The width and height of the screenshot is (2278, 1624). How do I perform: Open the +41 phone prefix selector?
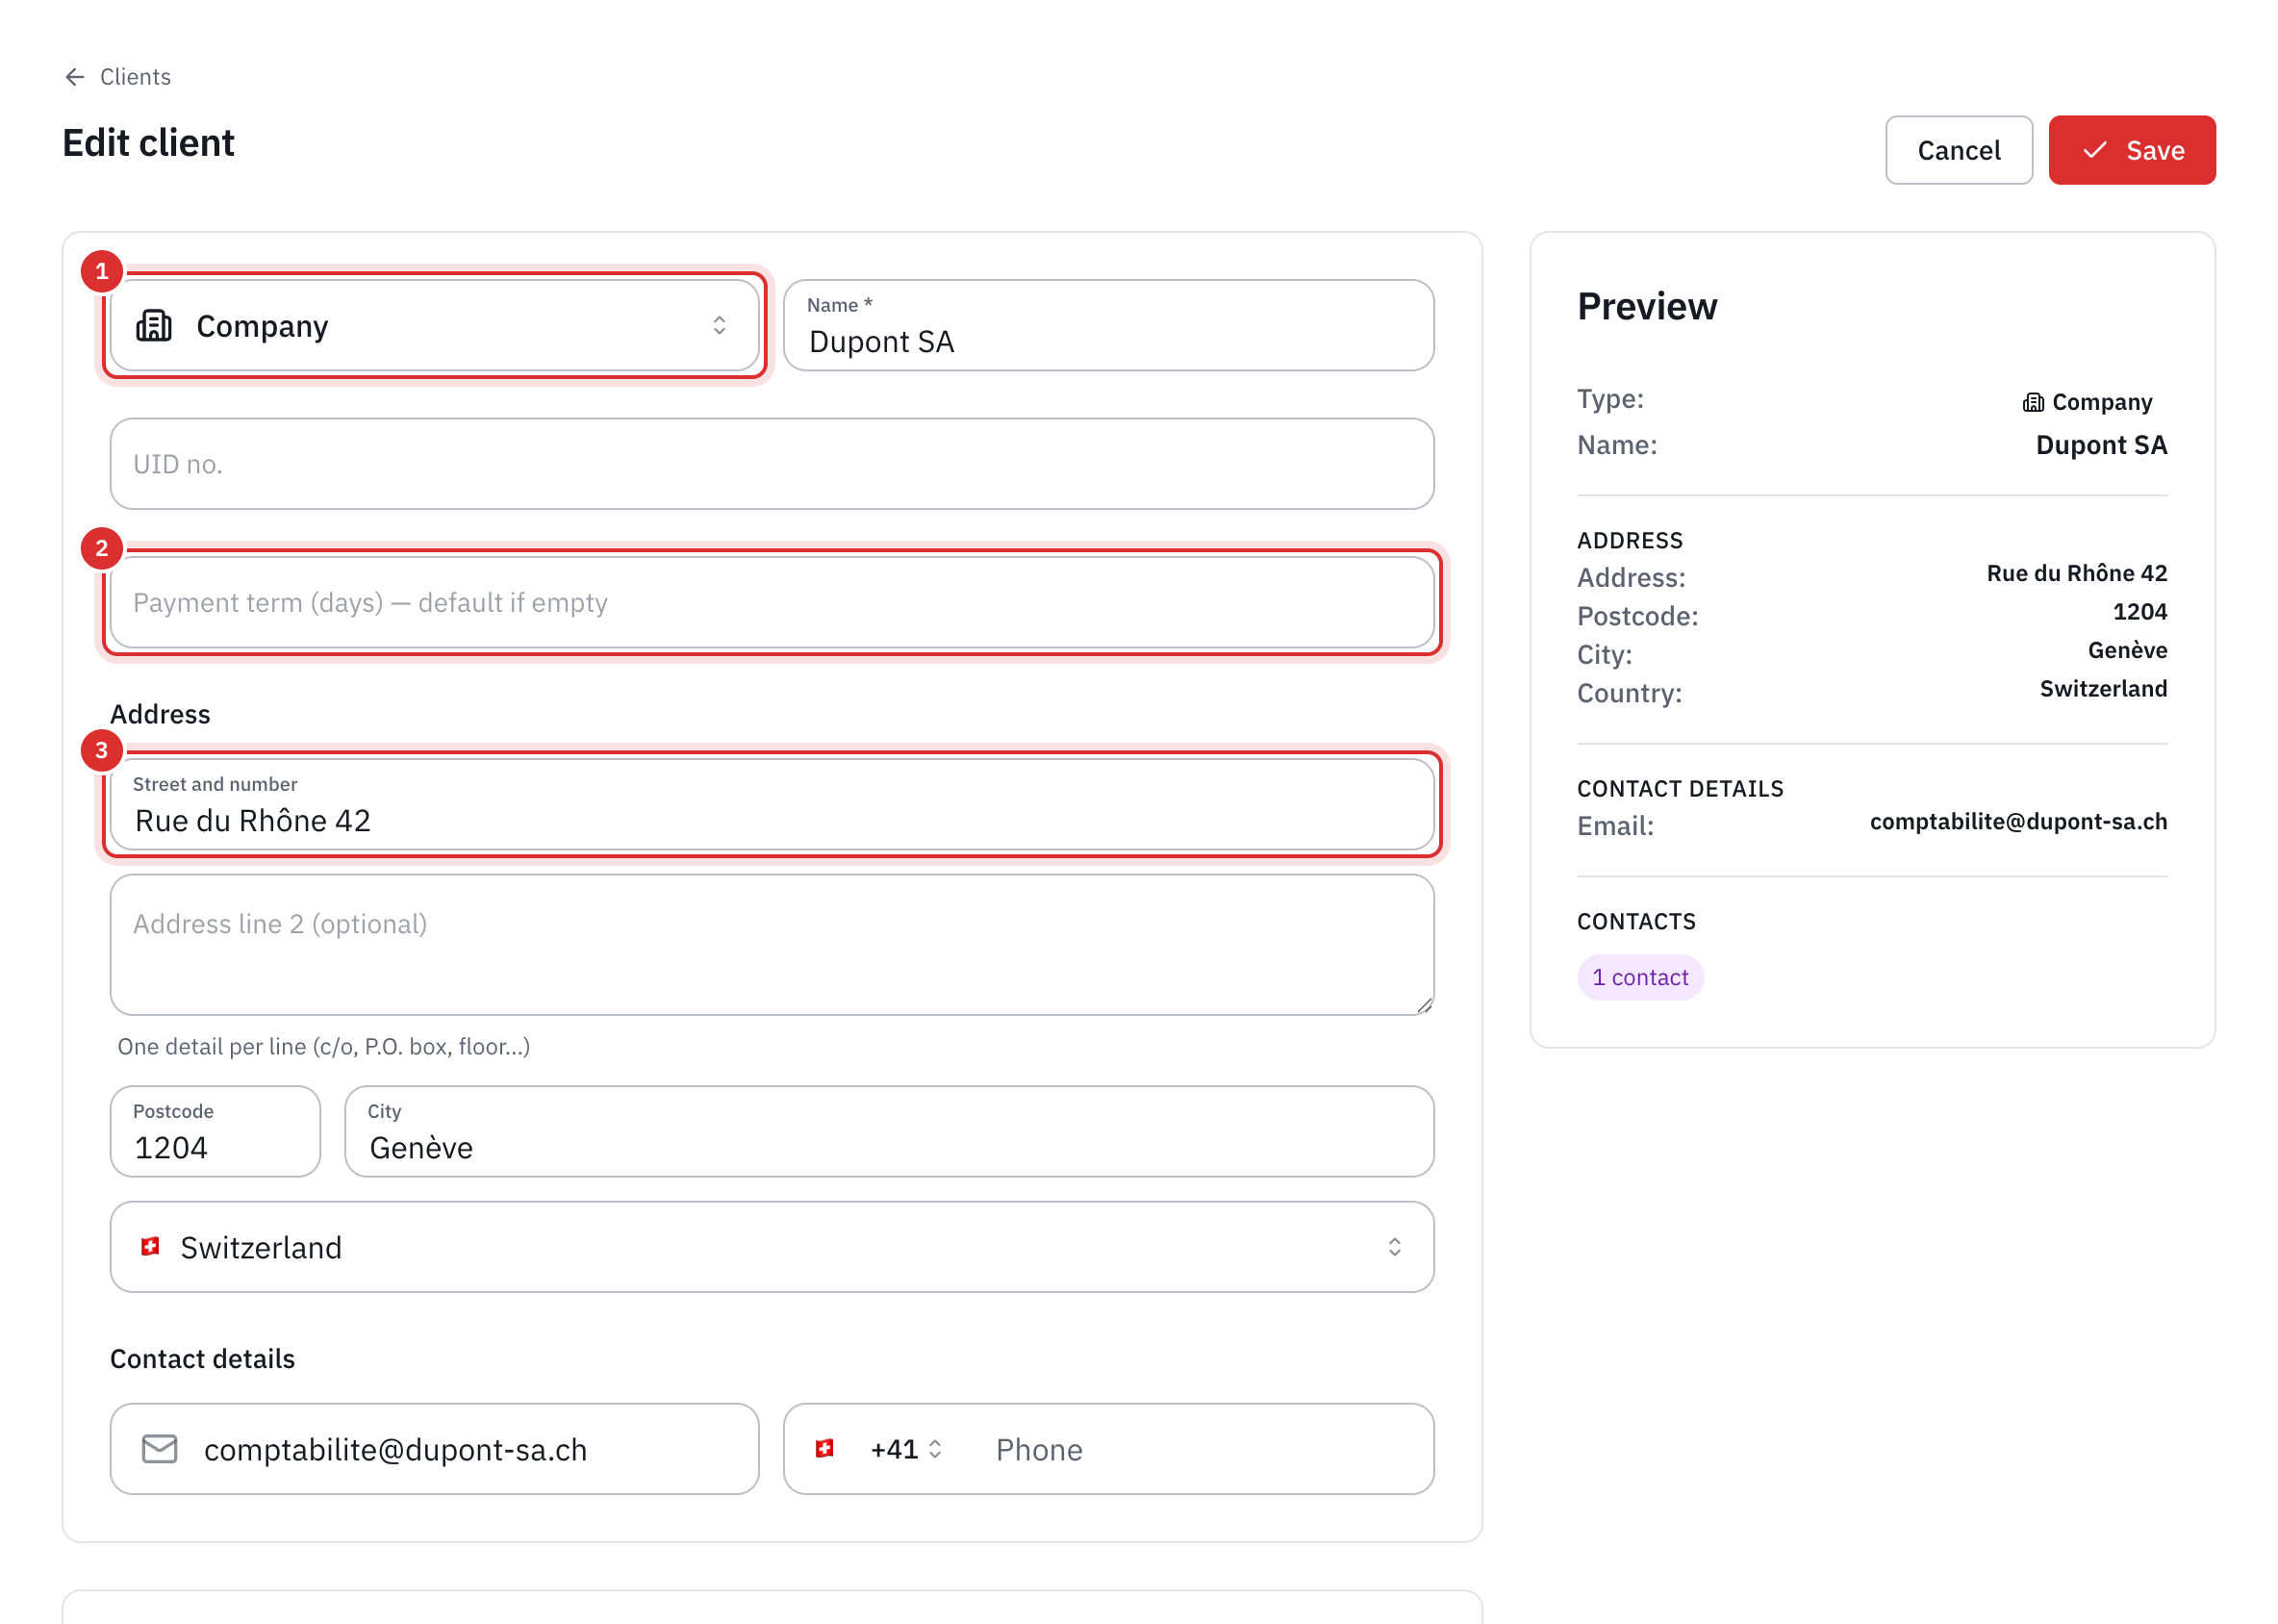coord(905,1449)
